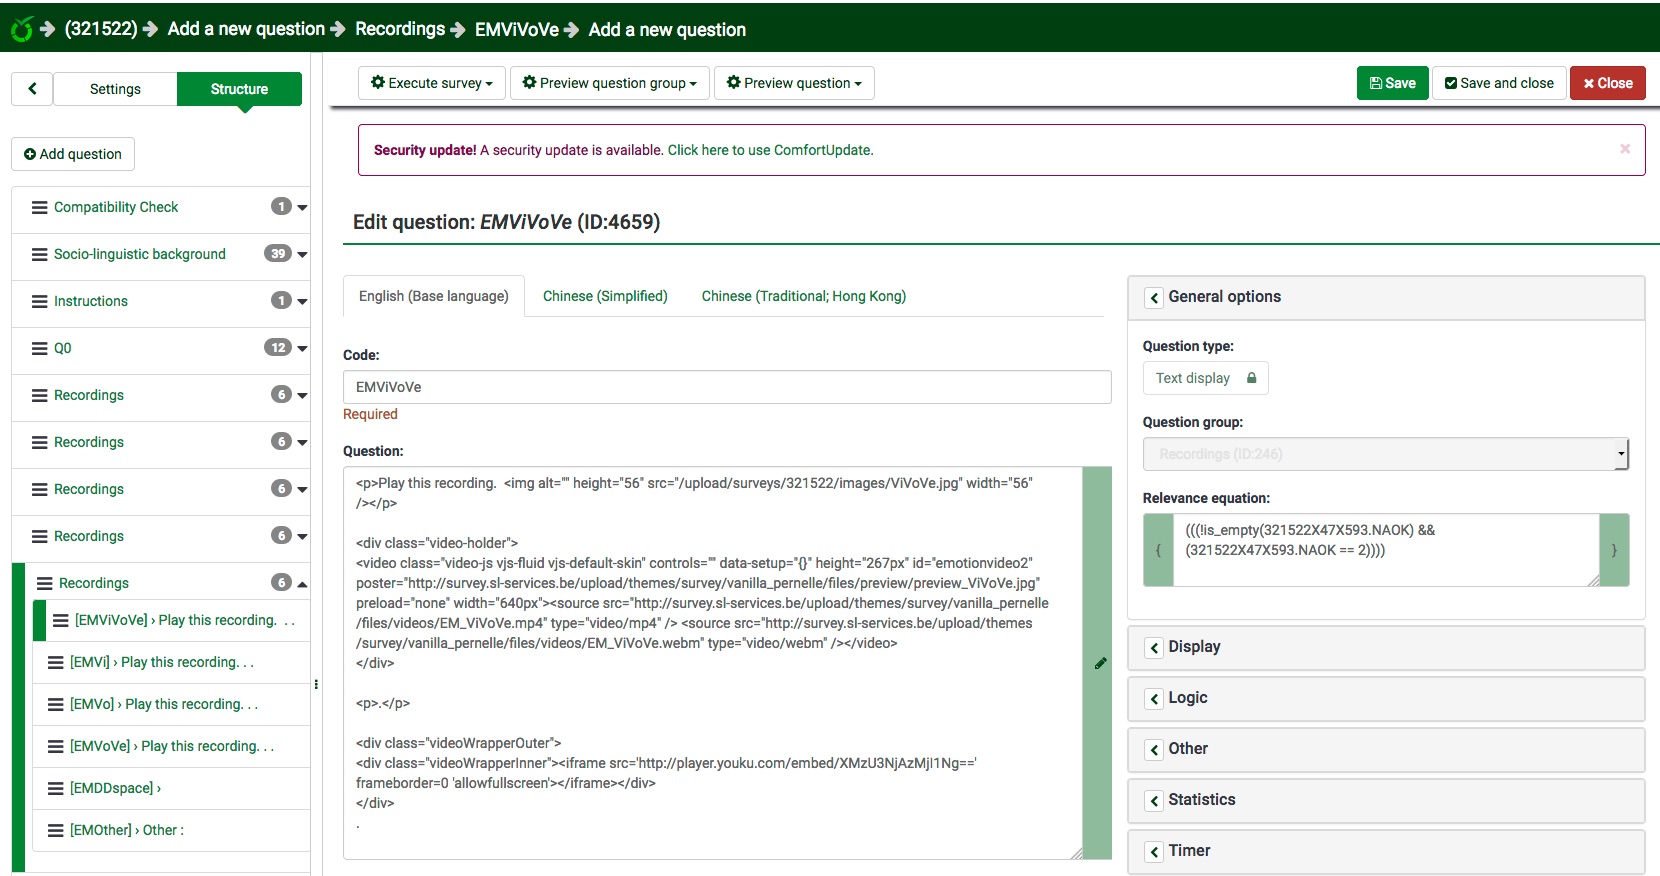
Task: Expand the Socio-linguistic background group
Action: coord(302,254)
